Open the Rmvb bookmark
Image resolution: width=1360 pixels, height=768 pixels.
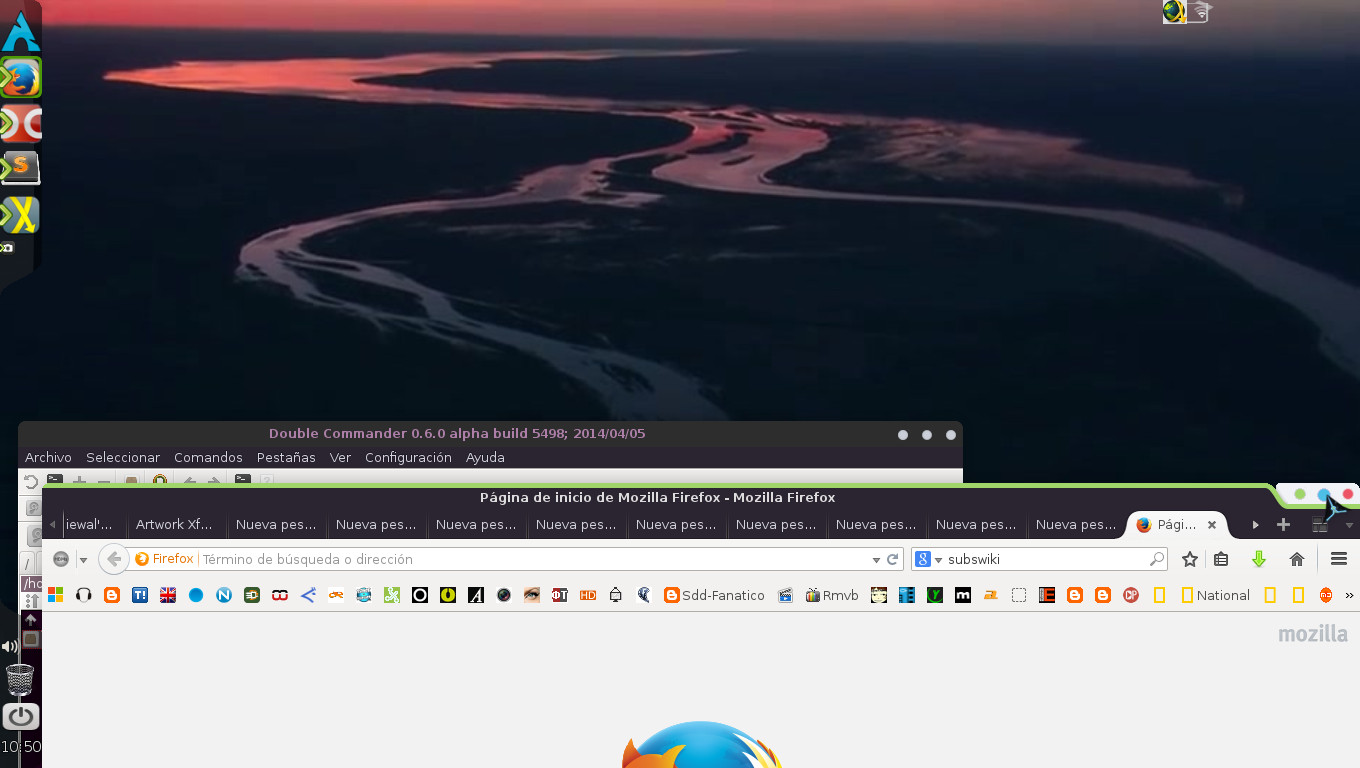[x=832, y=595]
